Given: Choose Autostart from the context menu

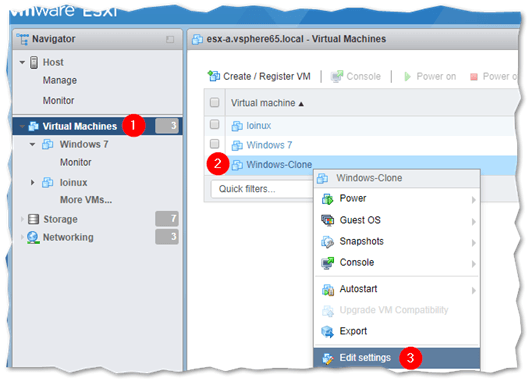Looking at the screenshot, I should pos(397,289).
